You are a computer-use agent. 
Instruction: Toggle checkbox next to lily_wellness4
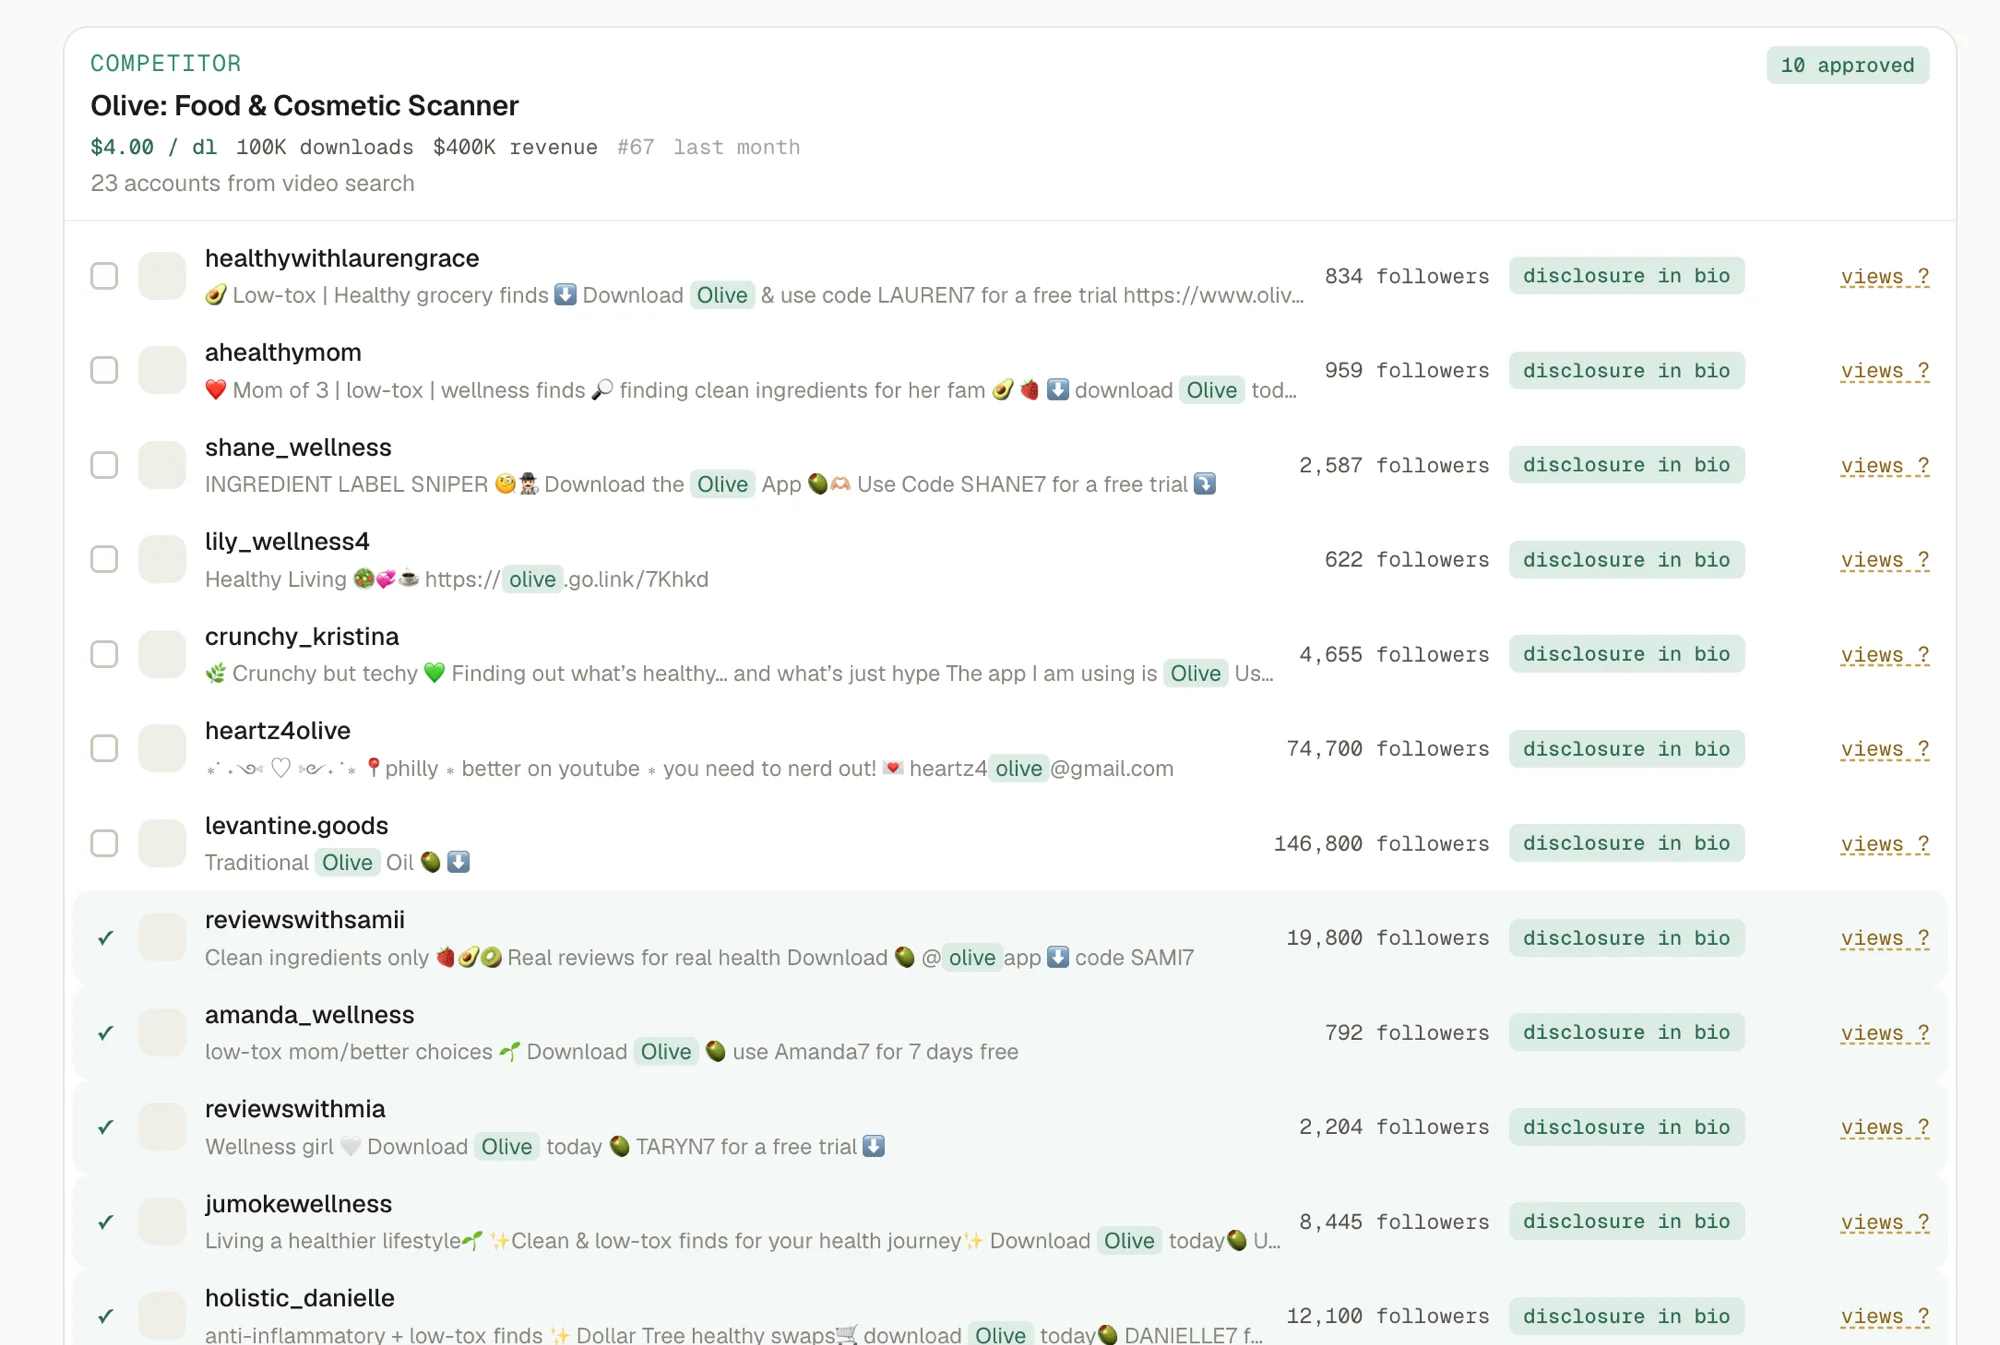tap(104, 559)
